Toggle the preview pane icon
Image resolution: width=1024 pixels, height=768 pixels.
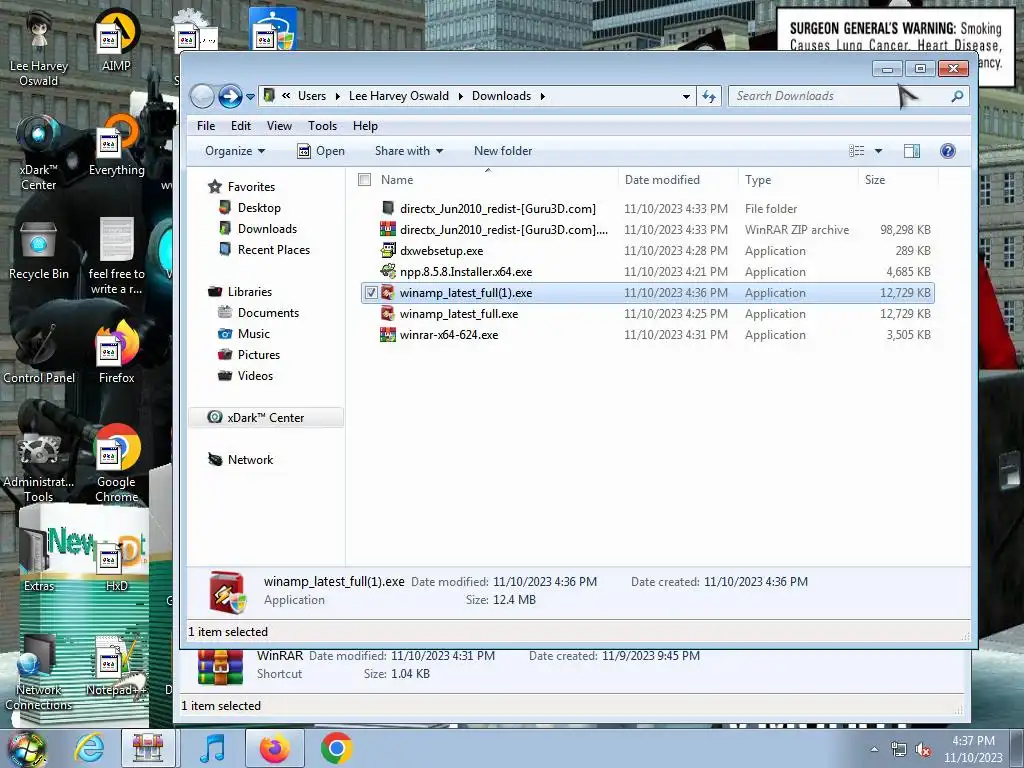click(x=912, y=151)
